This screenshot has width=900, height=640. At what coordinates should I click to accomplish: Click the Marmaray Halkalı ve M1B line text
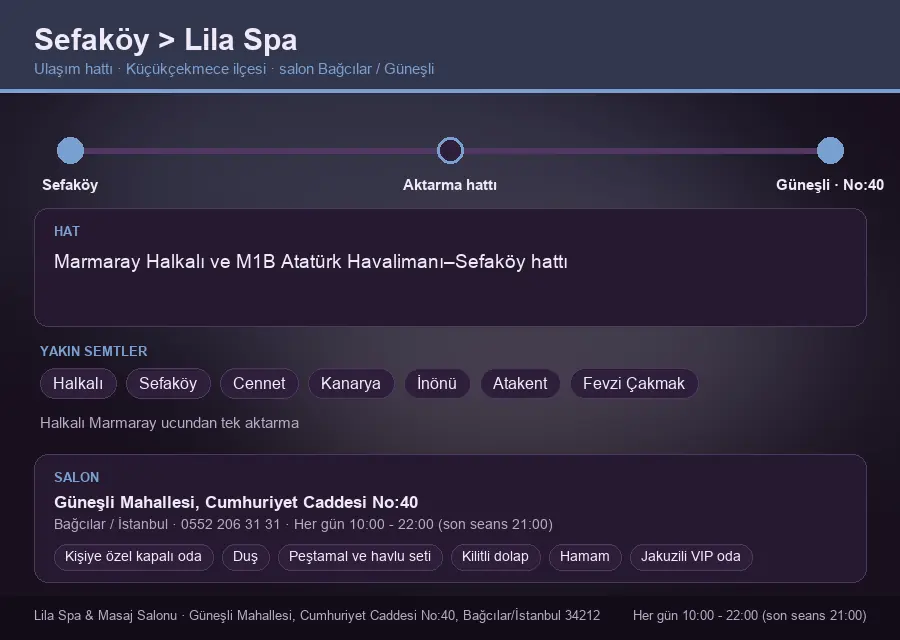pyautogui.click(x=311, y=262)
